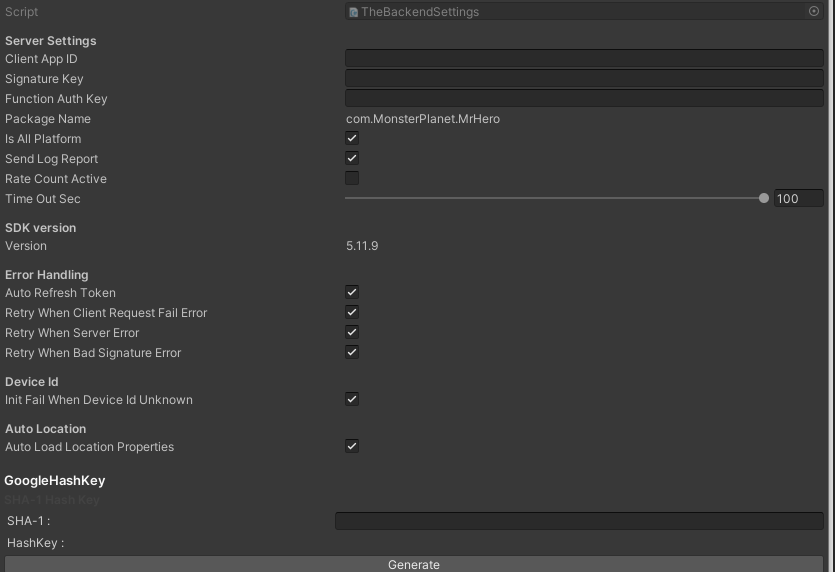The height and width of the screenshot is (572, 835).
Task: Disable Retry When Server Error
Action: (352, 332)
